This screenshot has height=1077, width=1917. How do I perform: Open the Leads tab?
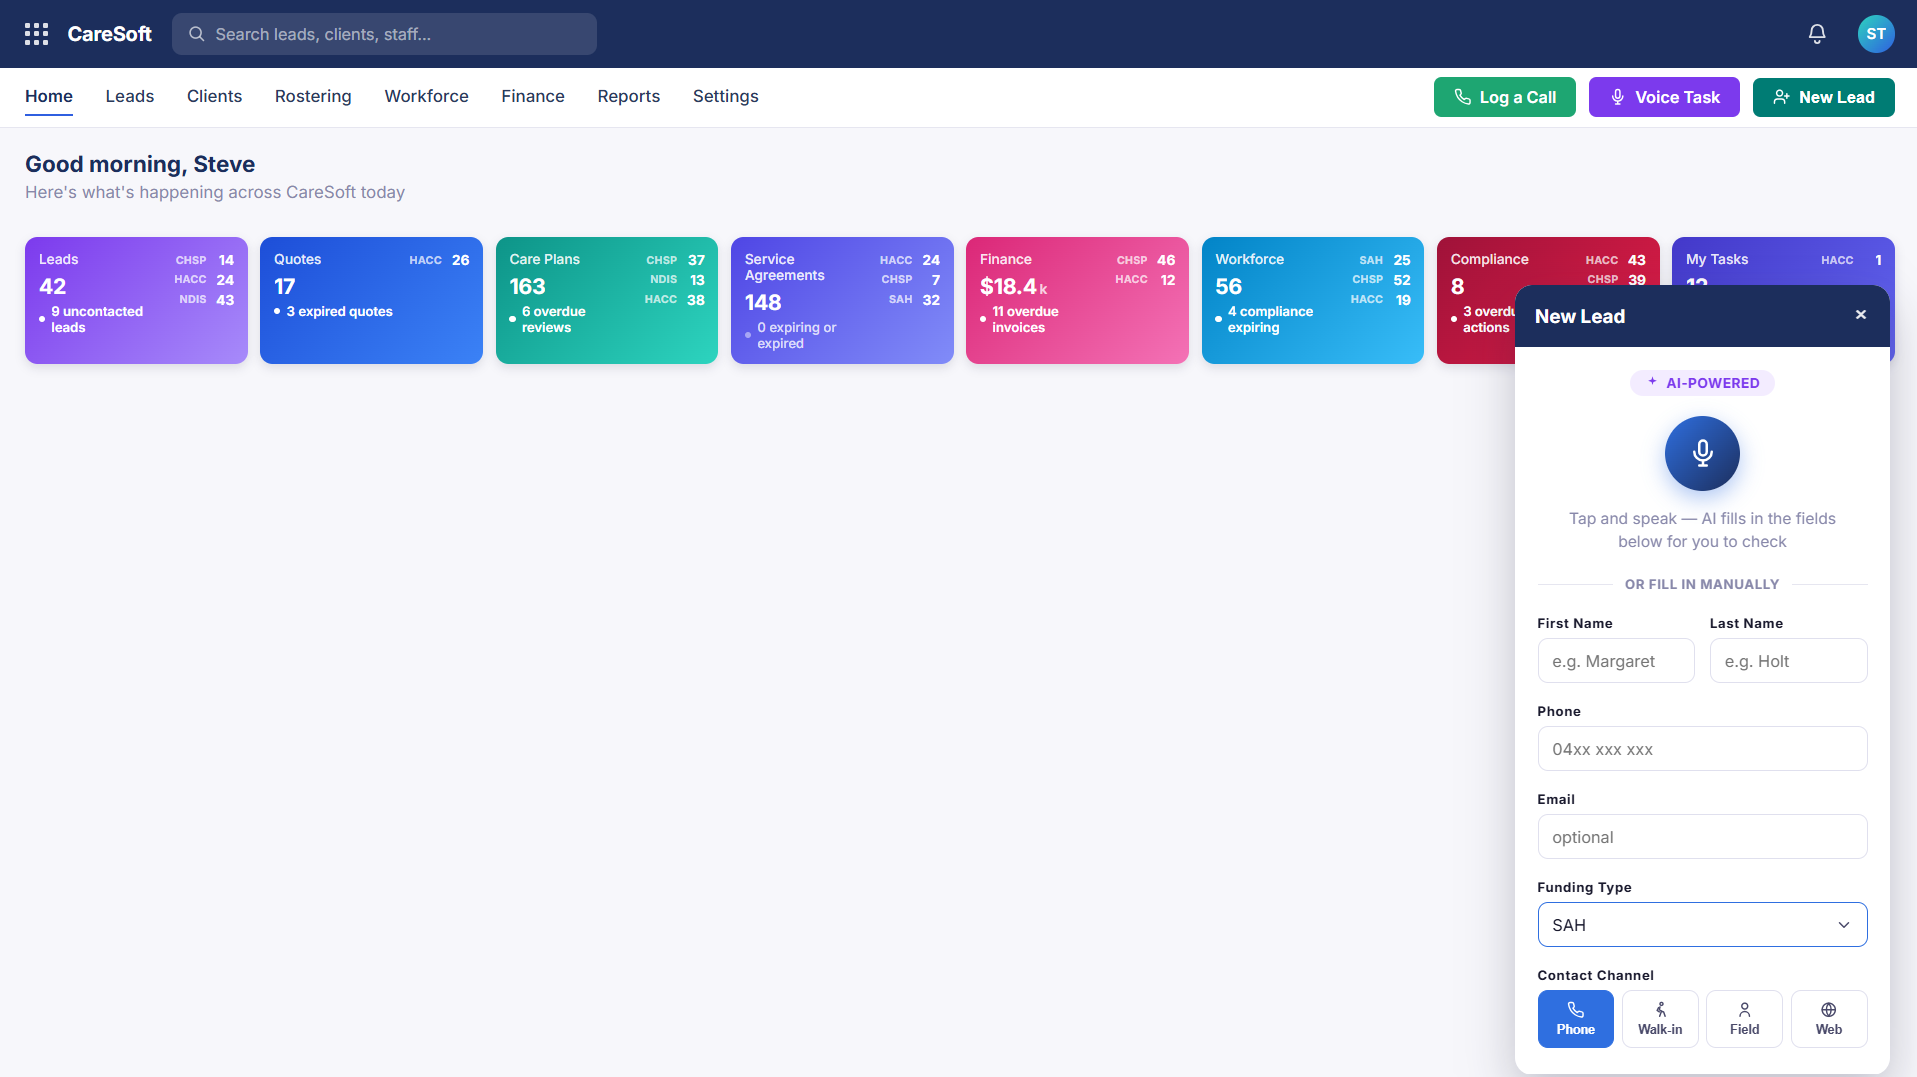130,97
